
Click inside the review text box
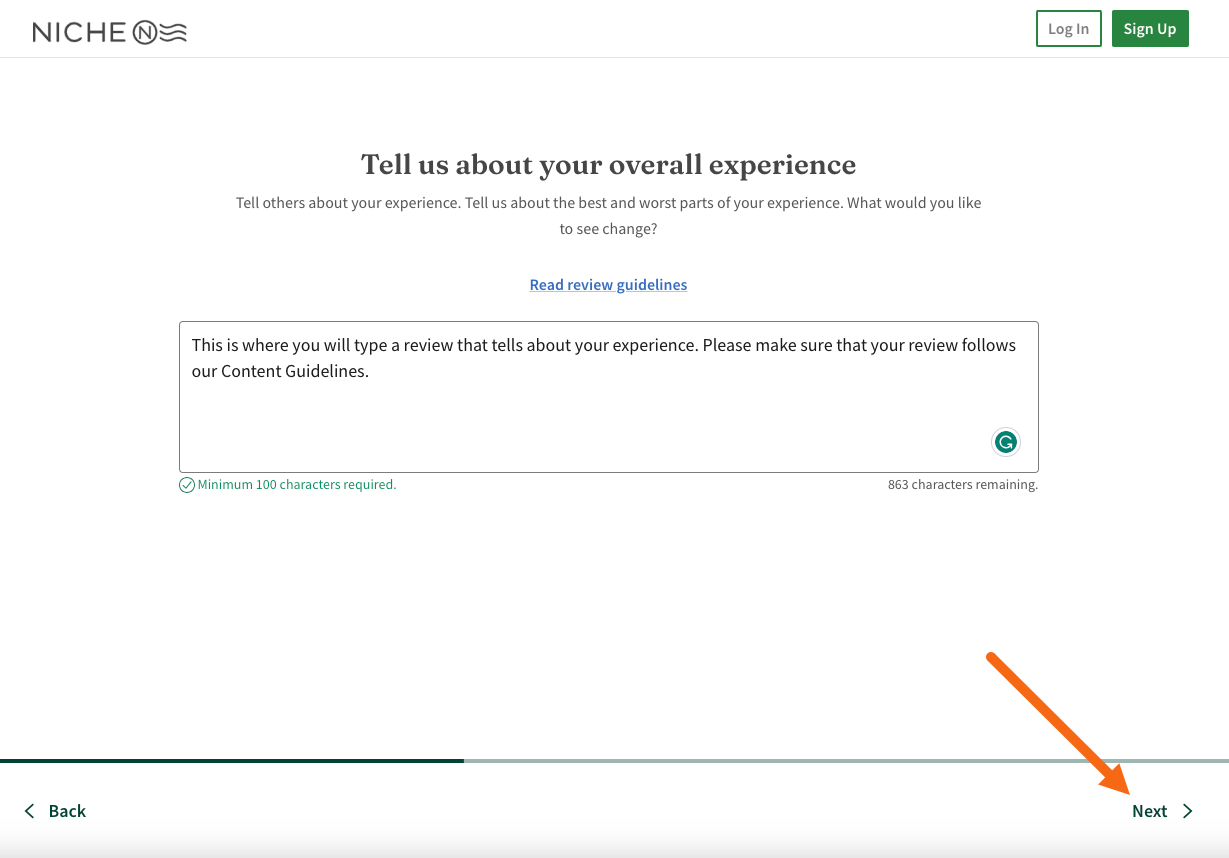pos(608,397)
